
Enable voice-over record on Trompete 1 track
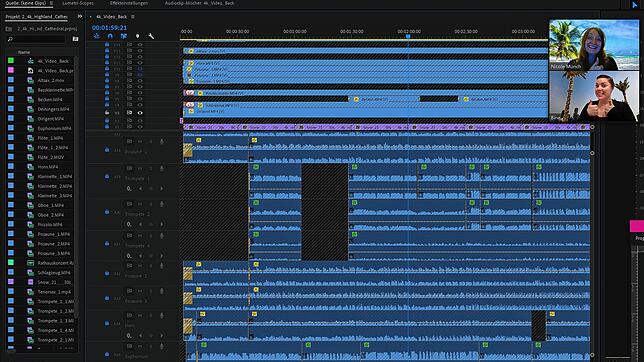[x=162, y=168]
